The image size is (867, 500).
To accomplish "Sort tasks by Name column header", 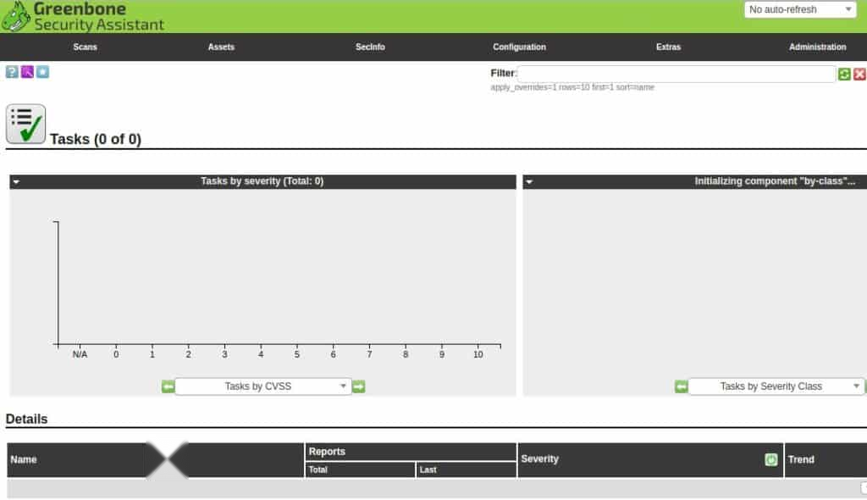I will click(23, 460).
